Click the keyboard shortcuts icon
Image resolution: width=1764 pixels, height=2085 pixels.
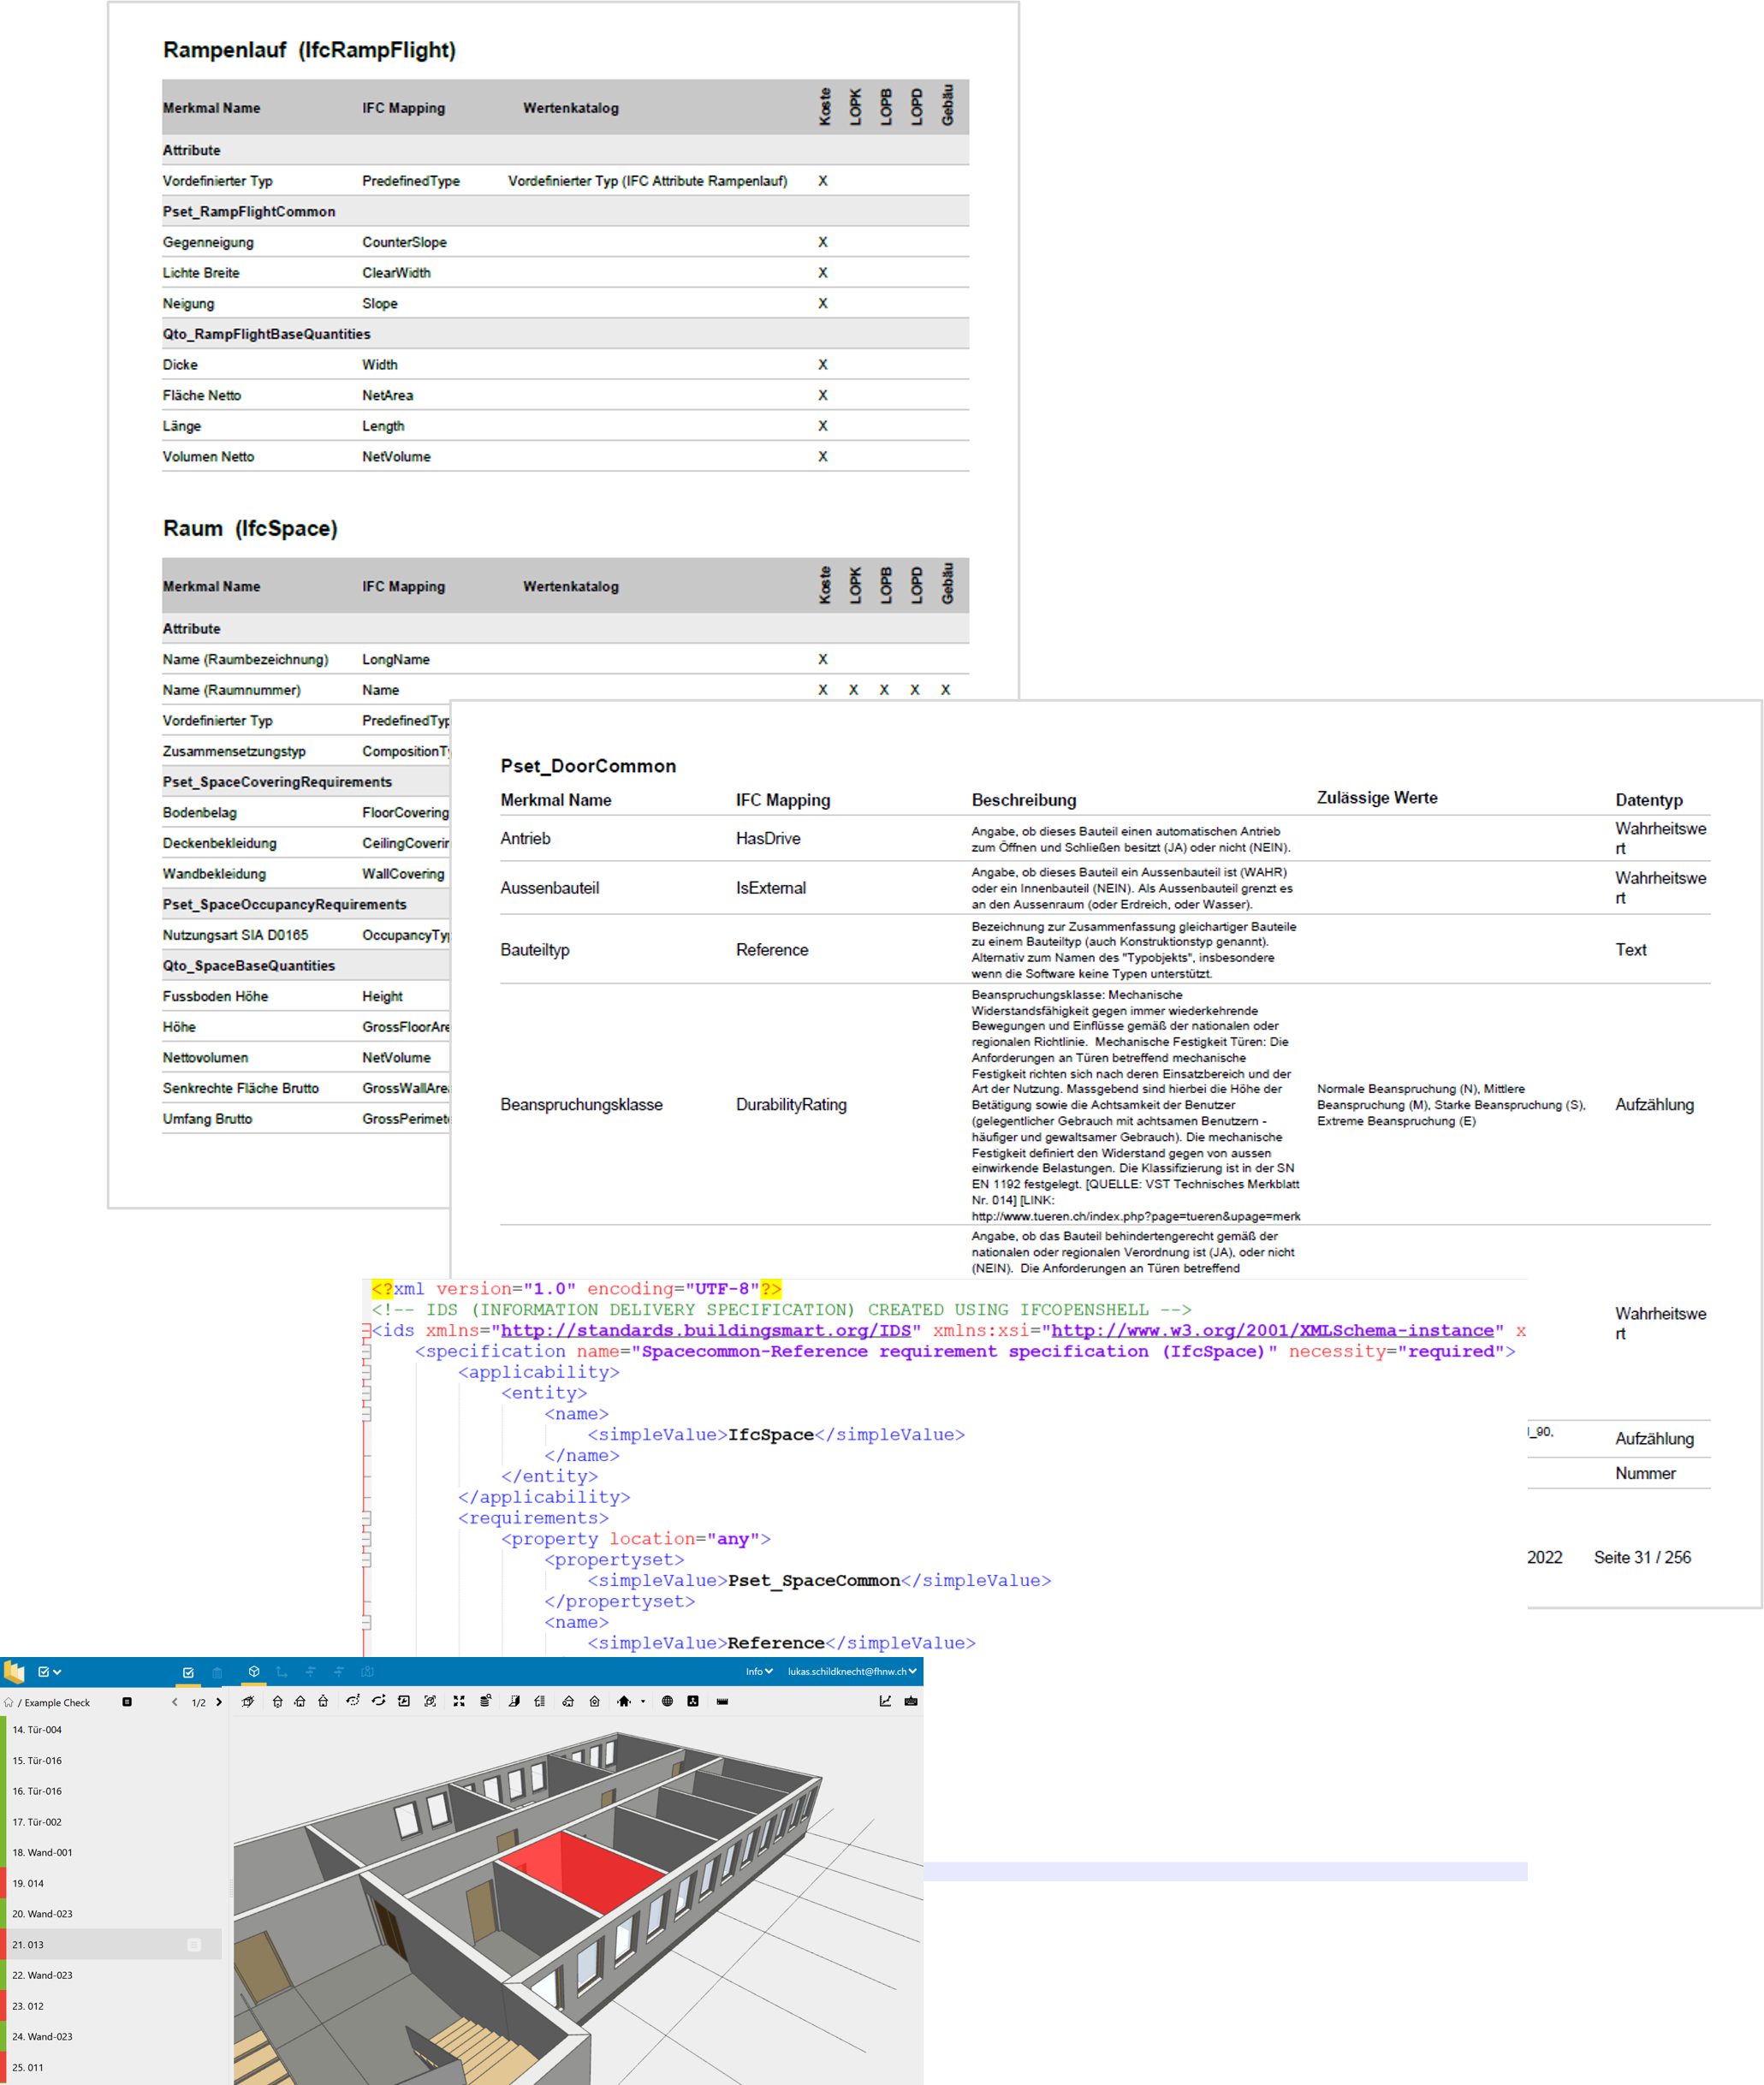click(911, 1701)
